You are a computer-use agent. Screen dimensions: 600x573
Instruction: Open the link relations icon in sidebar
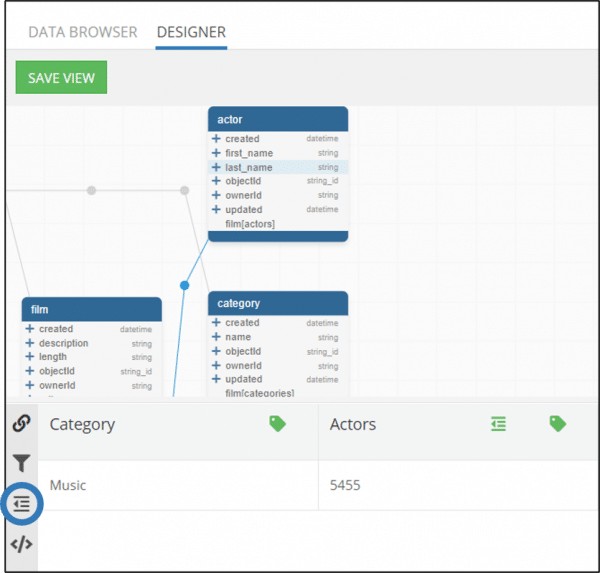[21, 423]
